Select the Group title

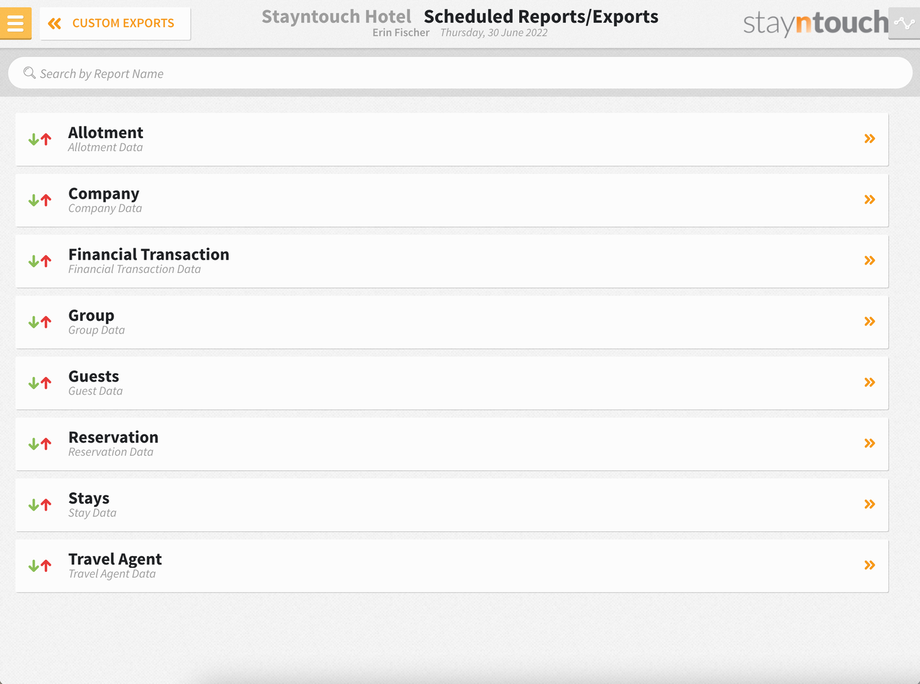(x=91, y=316)
